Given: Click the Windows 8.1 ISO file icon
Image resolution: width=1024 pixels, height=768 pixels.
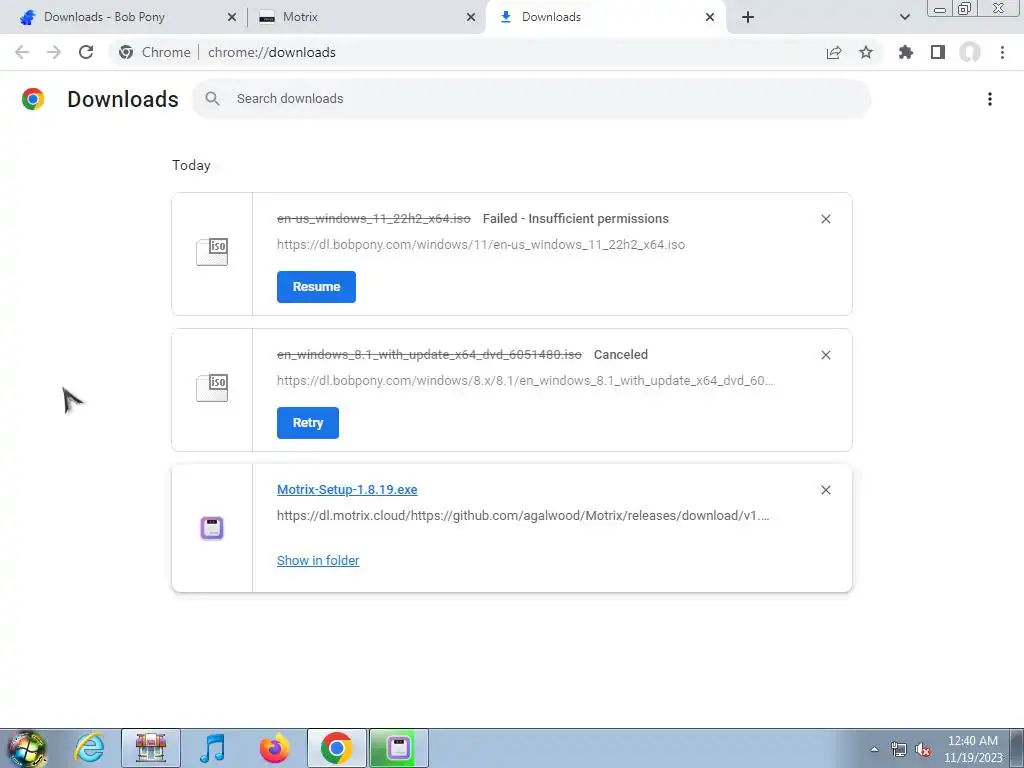Looking at the screenshot, I should pos(212,388).
